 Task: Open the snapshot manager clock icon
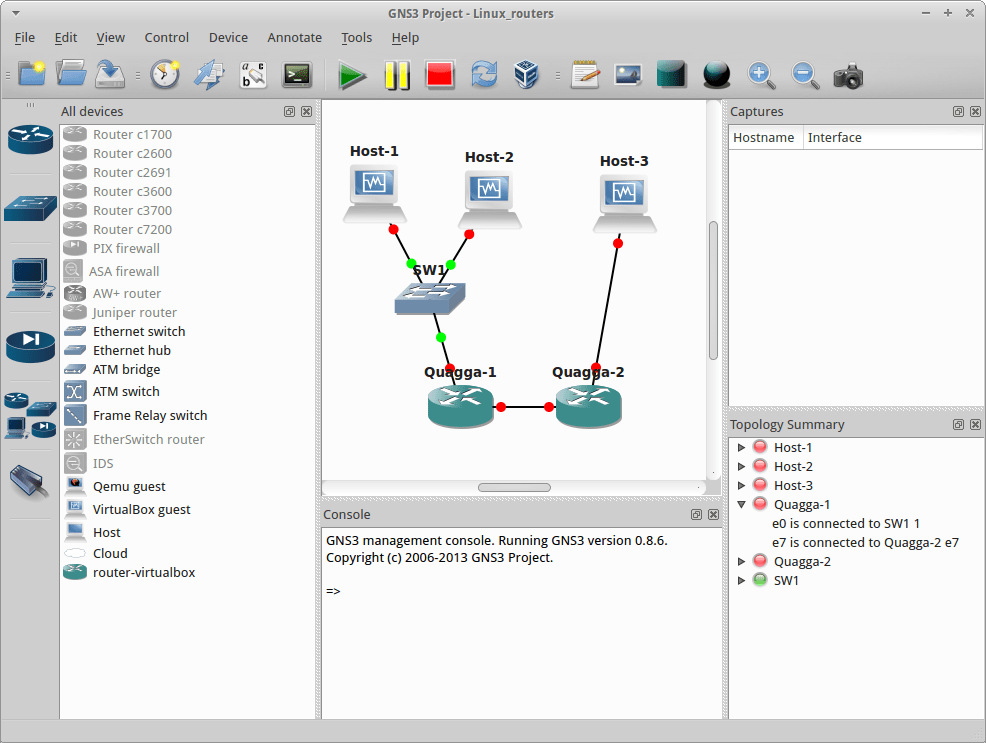click(165, 74)
